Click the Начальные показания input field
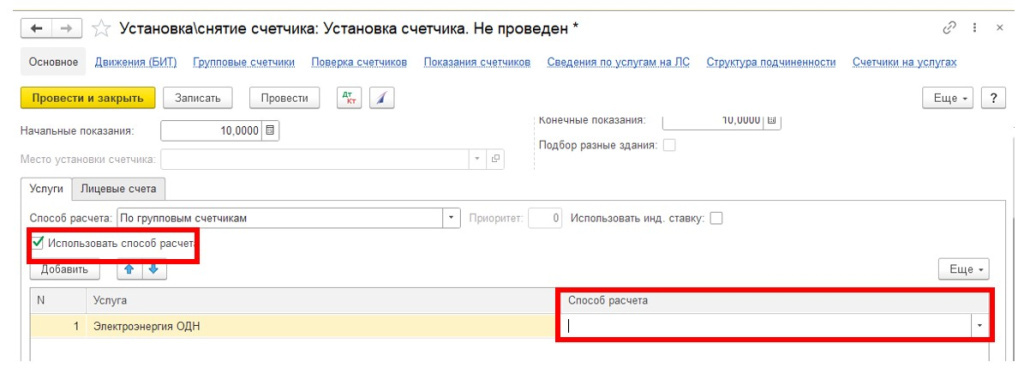This screenshot has width=1024, height=374. (212, 131)
